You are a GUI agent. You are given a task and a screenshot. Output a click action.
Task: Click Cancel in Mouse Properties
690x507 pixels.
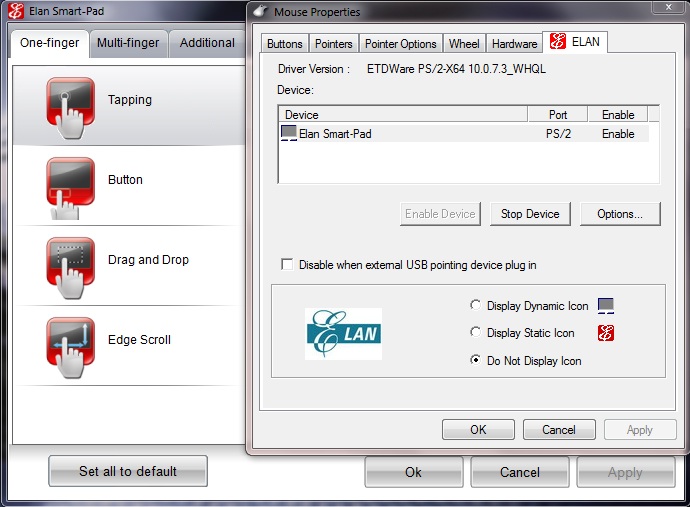coord(559,430)
